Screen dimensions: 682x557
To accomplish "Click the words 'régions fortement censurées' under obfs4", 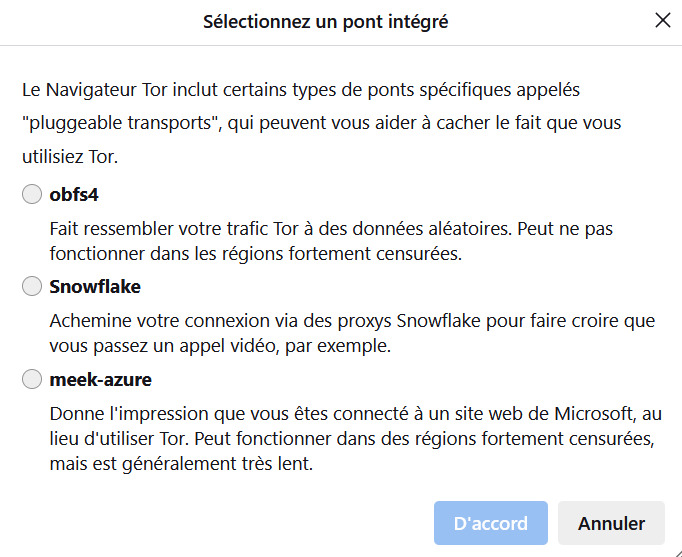I will [x=342, y=254].
